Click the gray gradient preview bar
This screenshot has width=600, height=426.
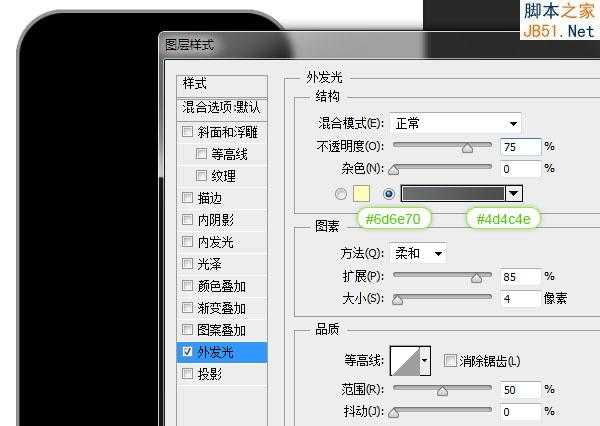pyautogui.click(x=452, y=193)
